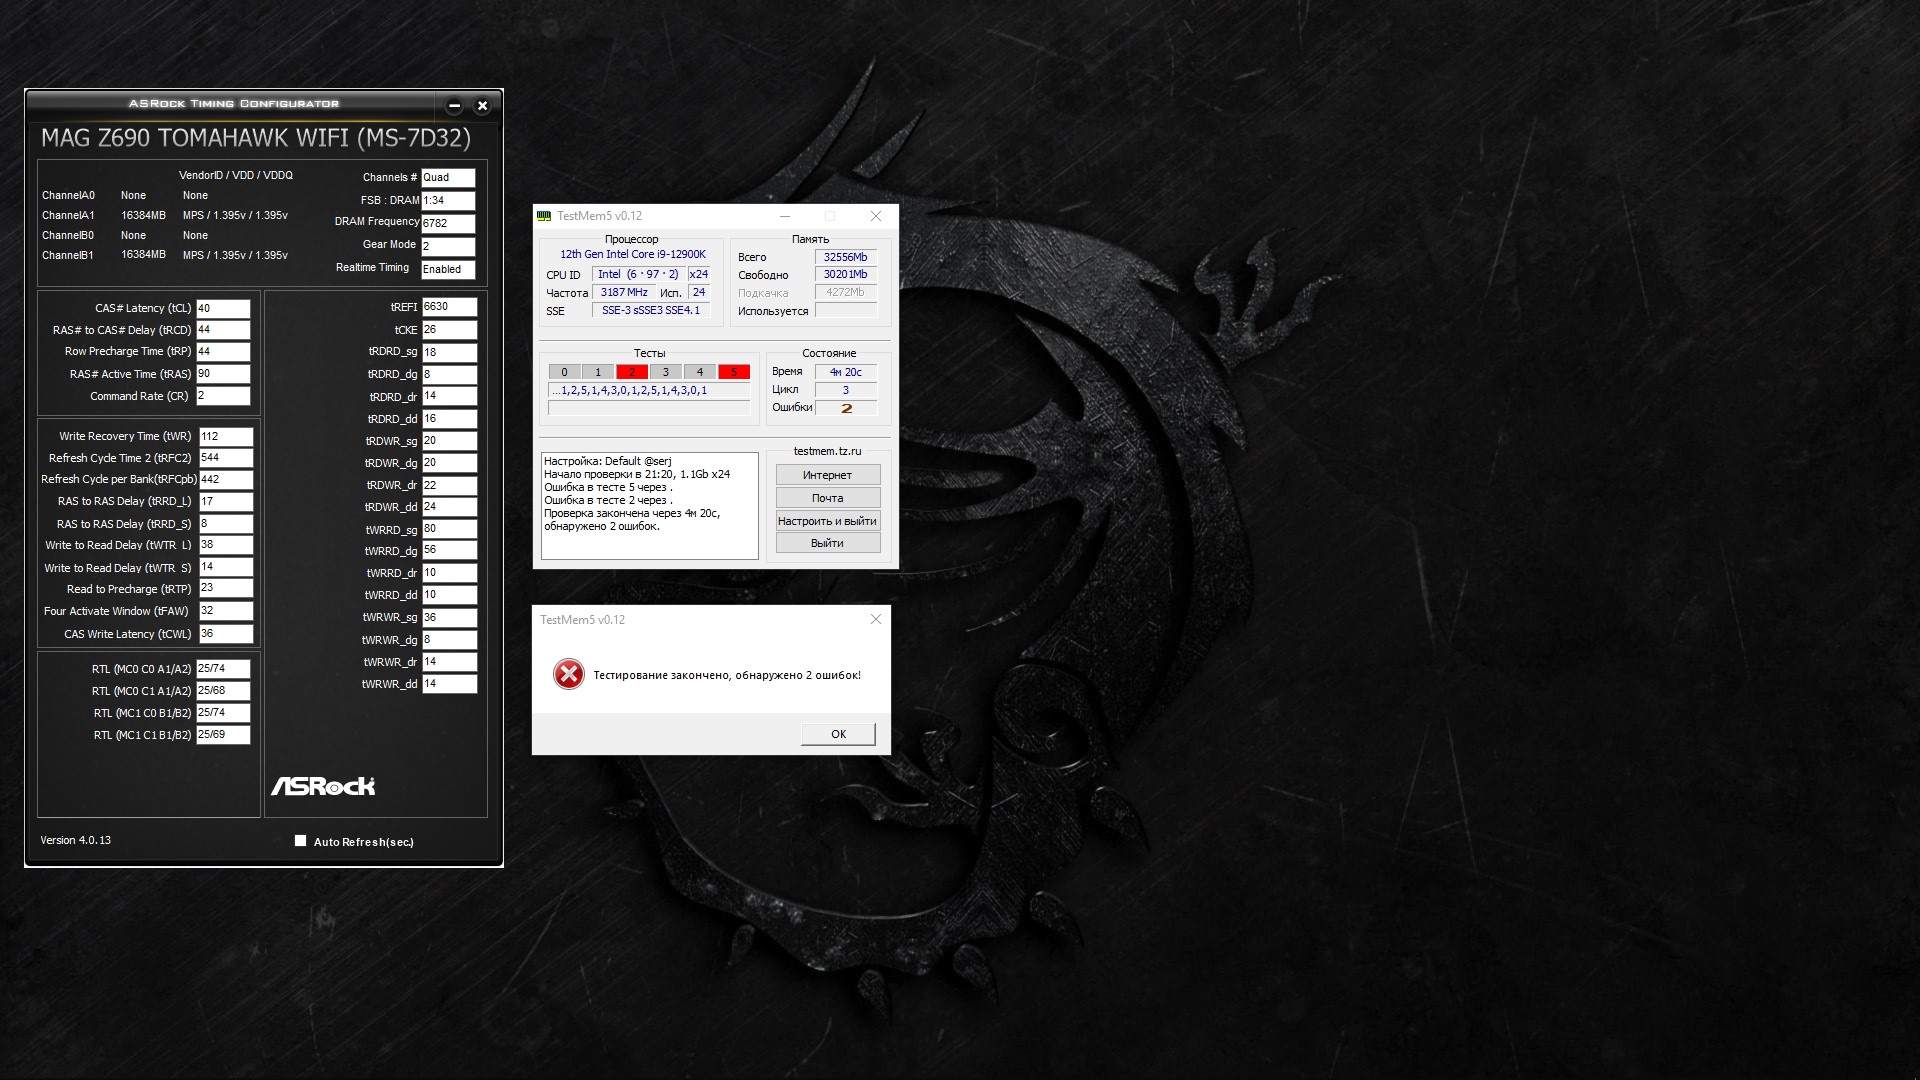Click the Интернет button
This screenshot has width=1920, height=1080.
[827, 475]
